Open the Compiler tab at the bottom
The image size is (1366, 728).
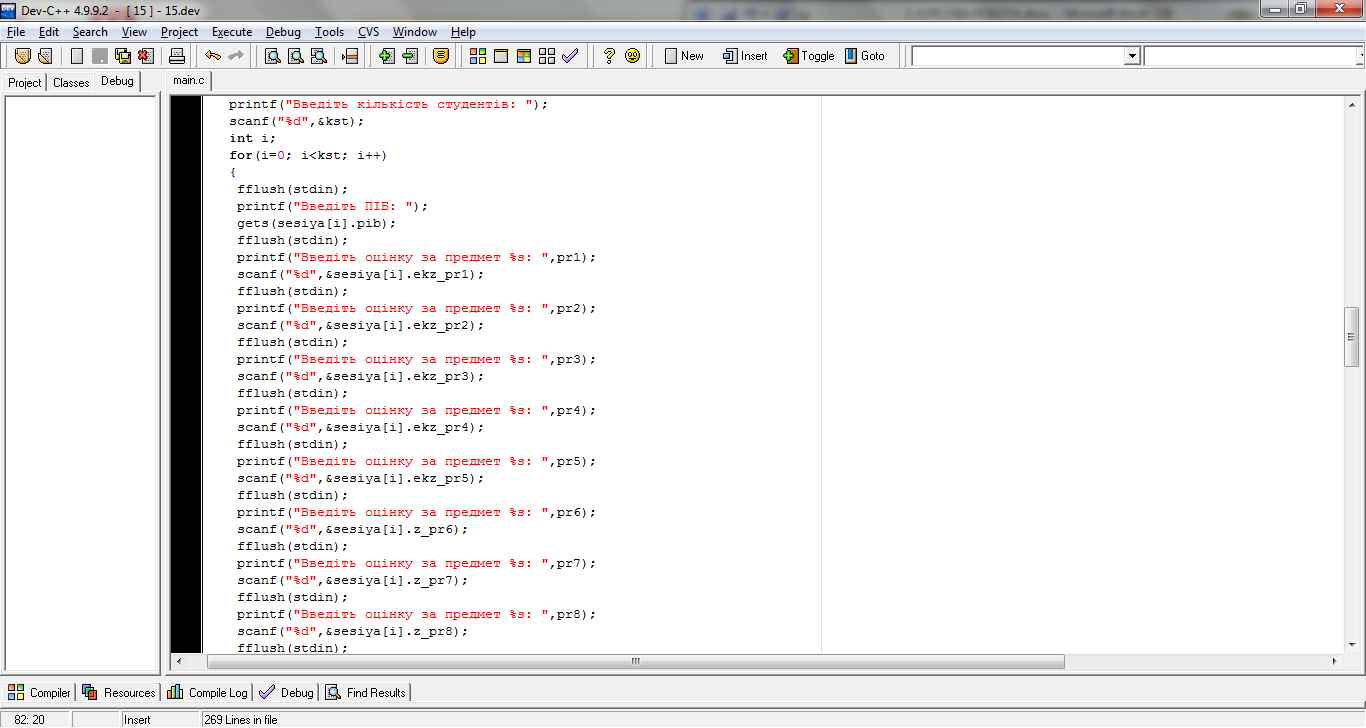40,692
